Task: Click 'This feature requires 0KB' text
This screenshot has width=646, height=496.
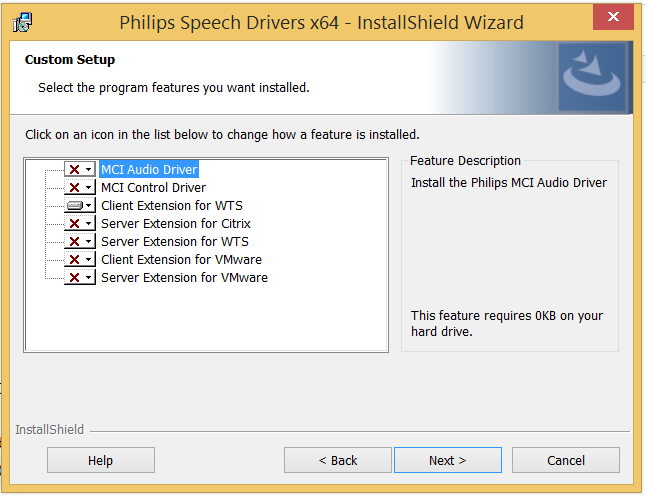Action: click(x=507, y=323)
